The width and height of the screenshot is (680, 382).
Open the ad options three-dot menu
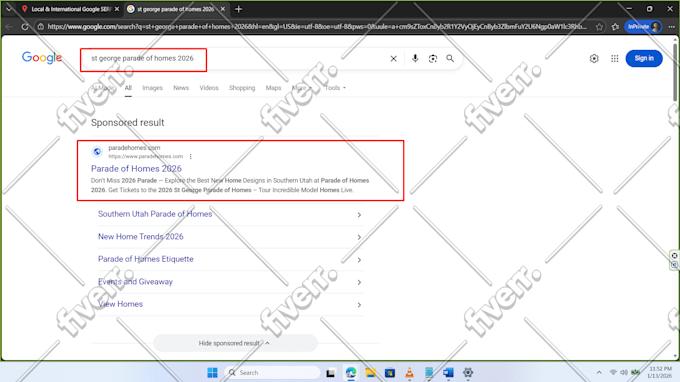point(191,157)
